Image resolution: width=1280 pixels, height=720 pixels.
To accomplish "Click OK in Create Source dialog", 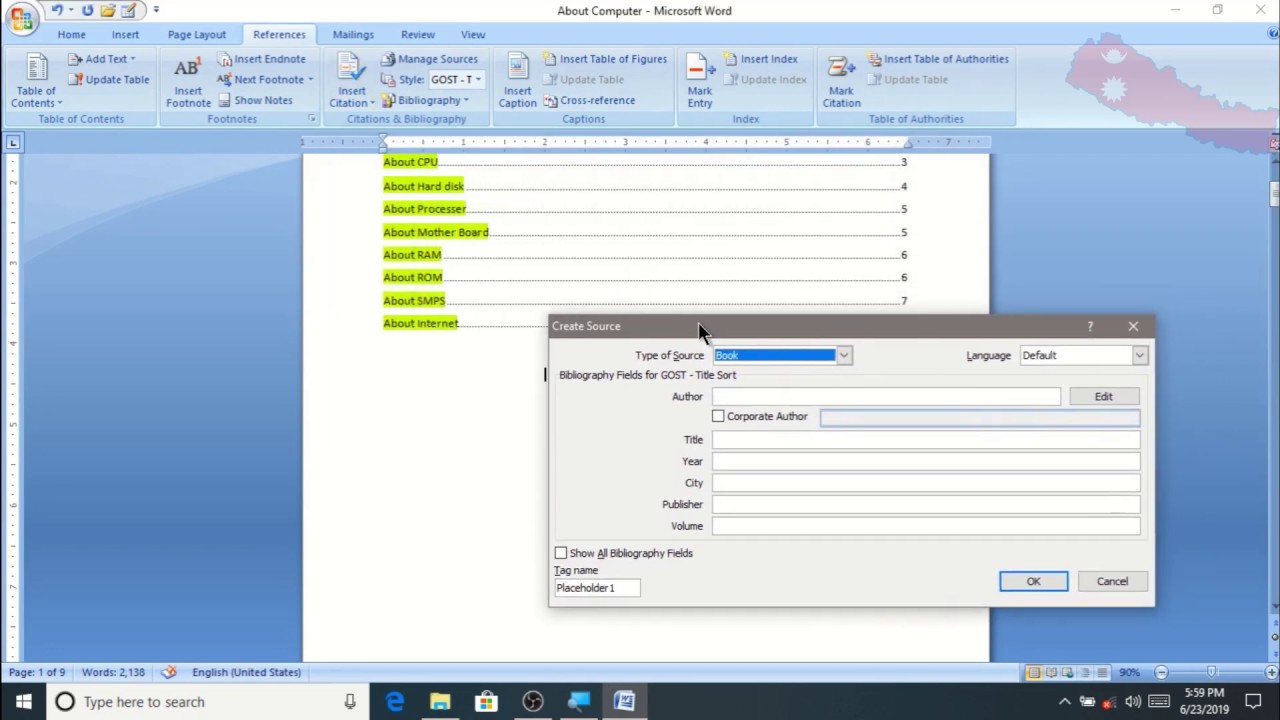I will coord(1033,581).
